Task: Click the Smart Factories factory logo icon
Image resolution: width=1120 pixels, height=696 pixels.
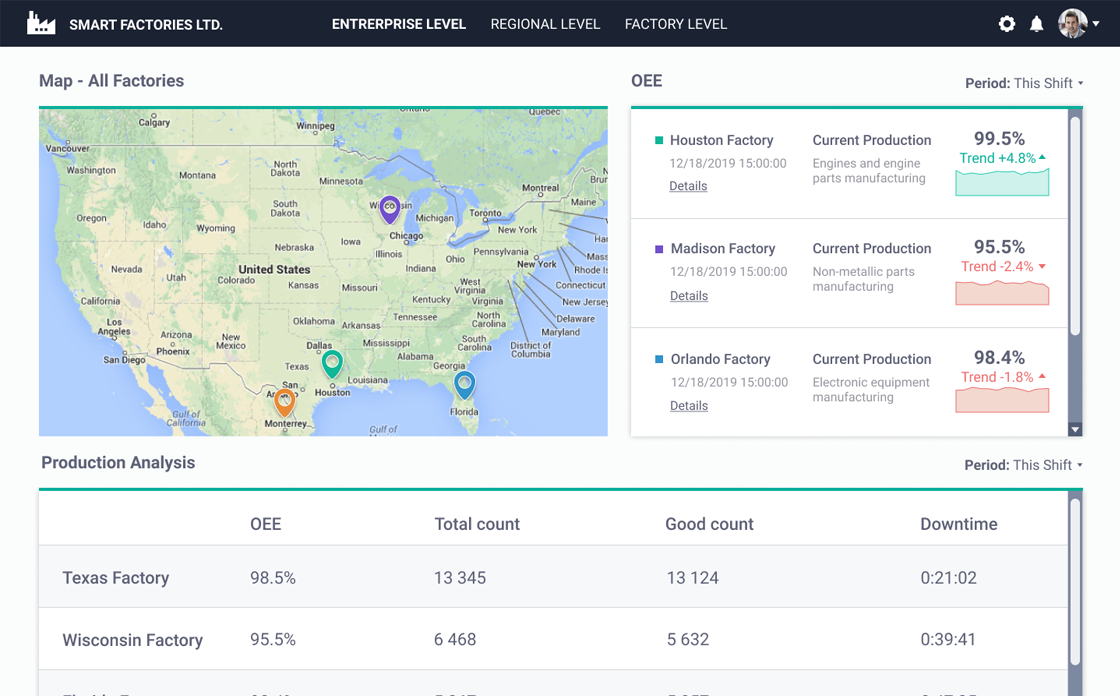Action: [x=41, y=24]
